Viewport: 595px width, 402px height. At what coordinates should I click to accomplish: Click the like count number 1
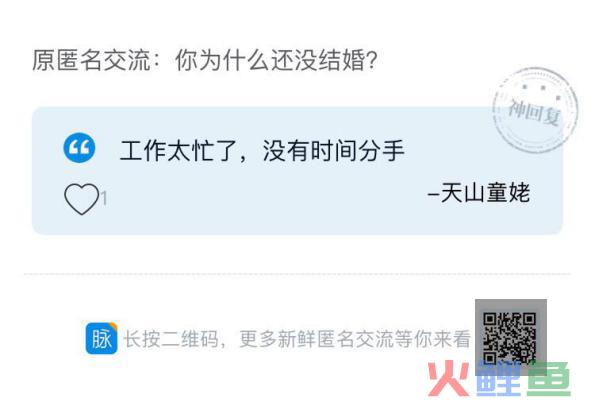[x=104, y=198]
